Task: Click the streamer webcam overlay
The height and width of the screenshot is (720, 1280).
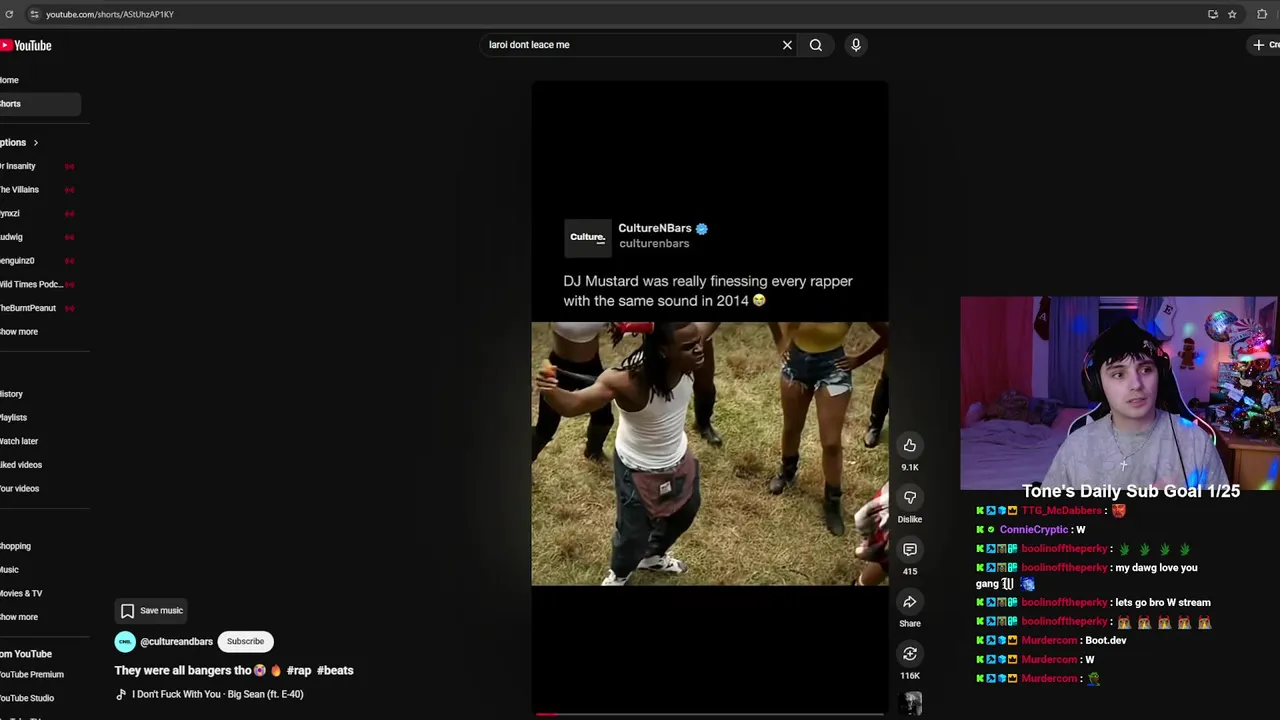Action: click(1119, 392)
